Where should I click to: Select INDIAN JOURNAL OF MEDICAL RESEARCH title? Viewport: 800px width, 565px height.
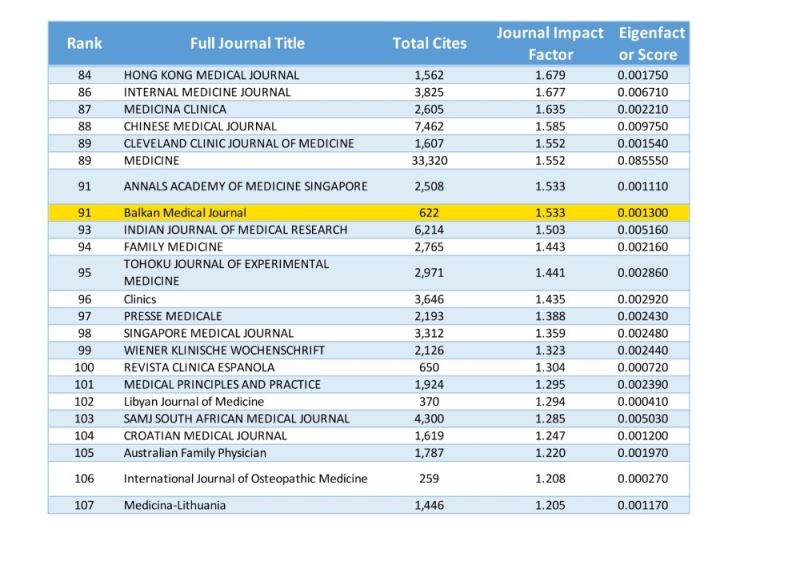coord(235,230)
